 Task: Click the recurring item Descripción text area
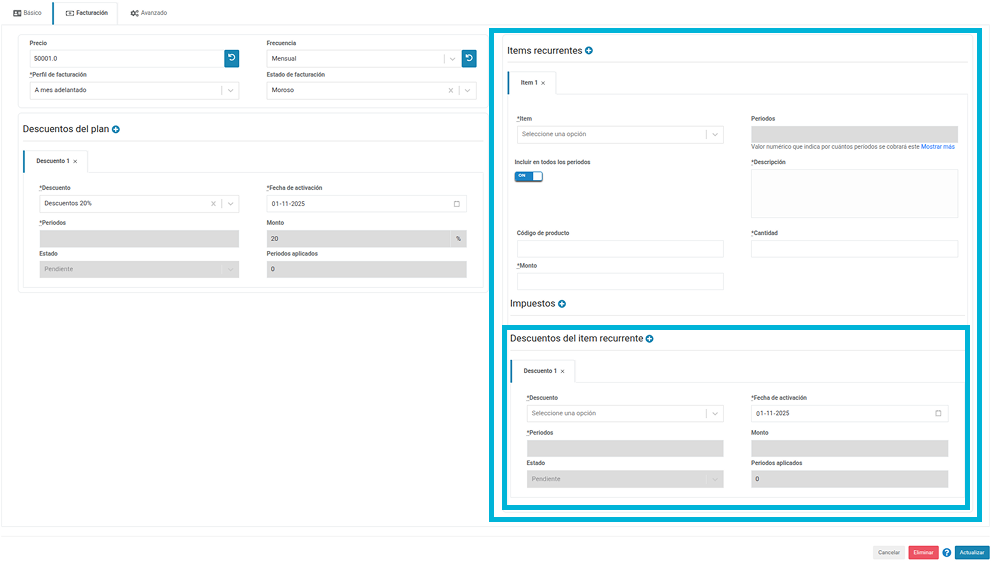click(854, 193)
